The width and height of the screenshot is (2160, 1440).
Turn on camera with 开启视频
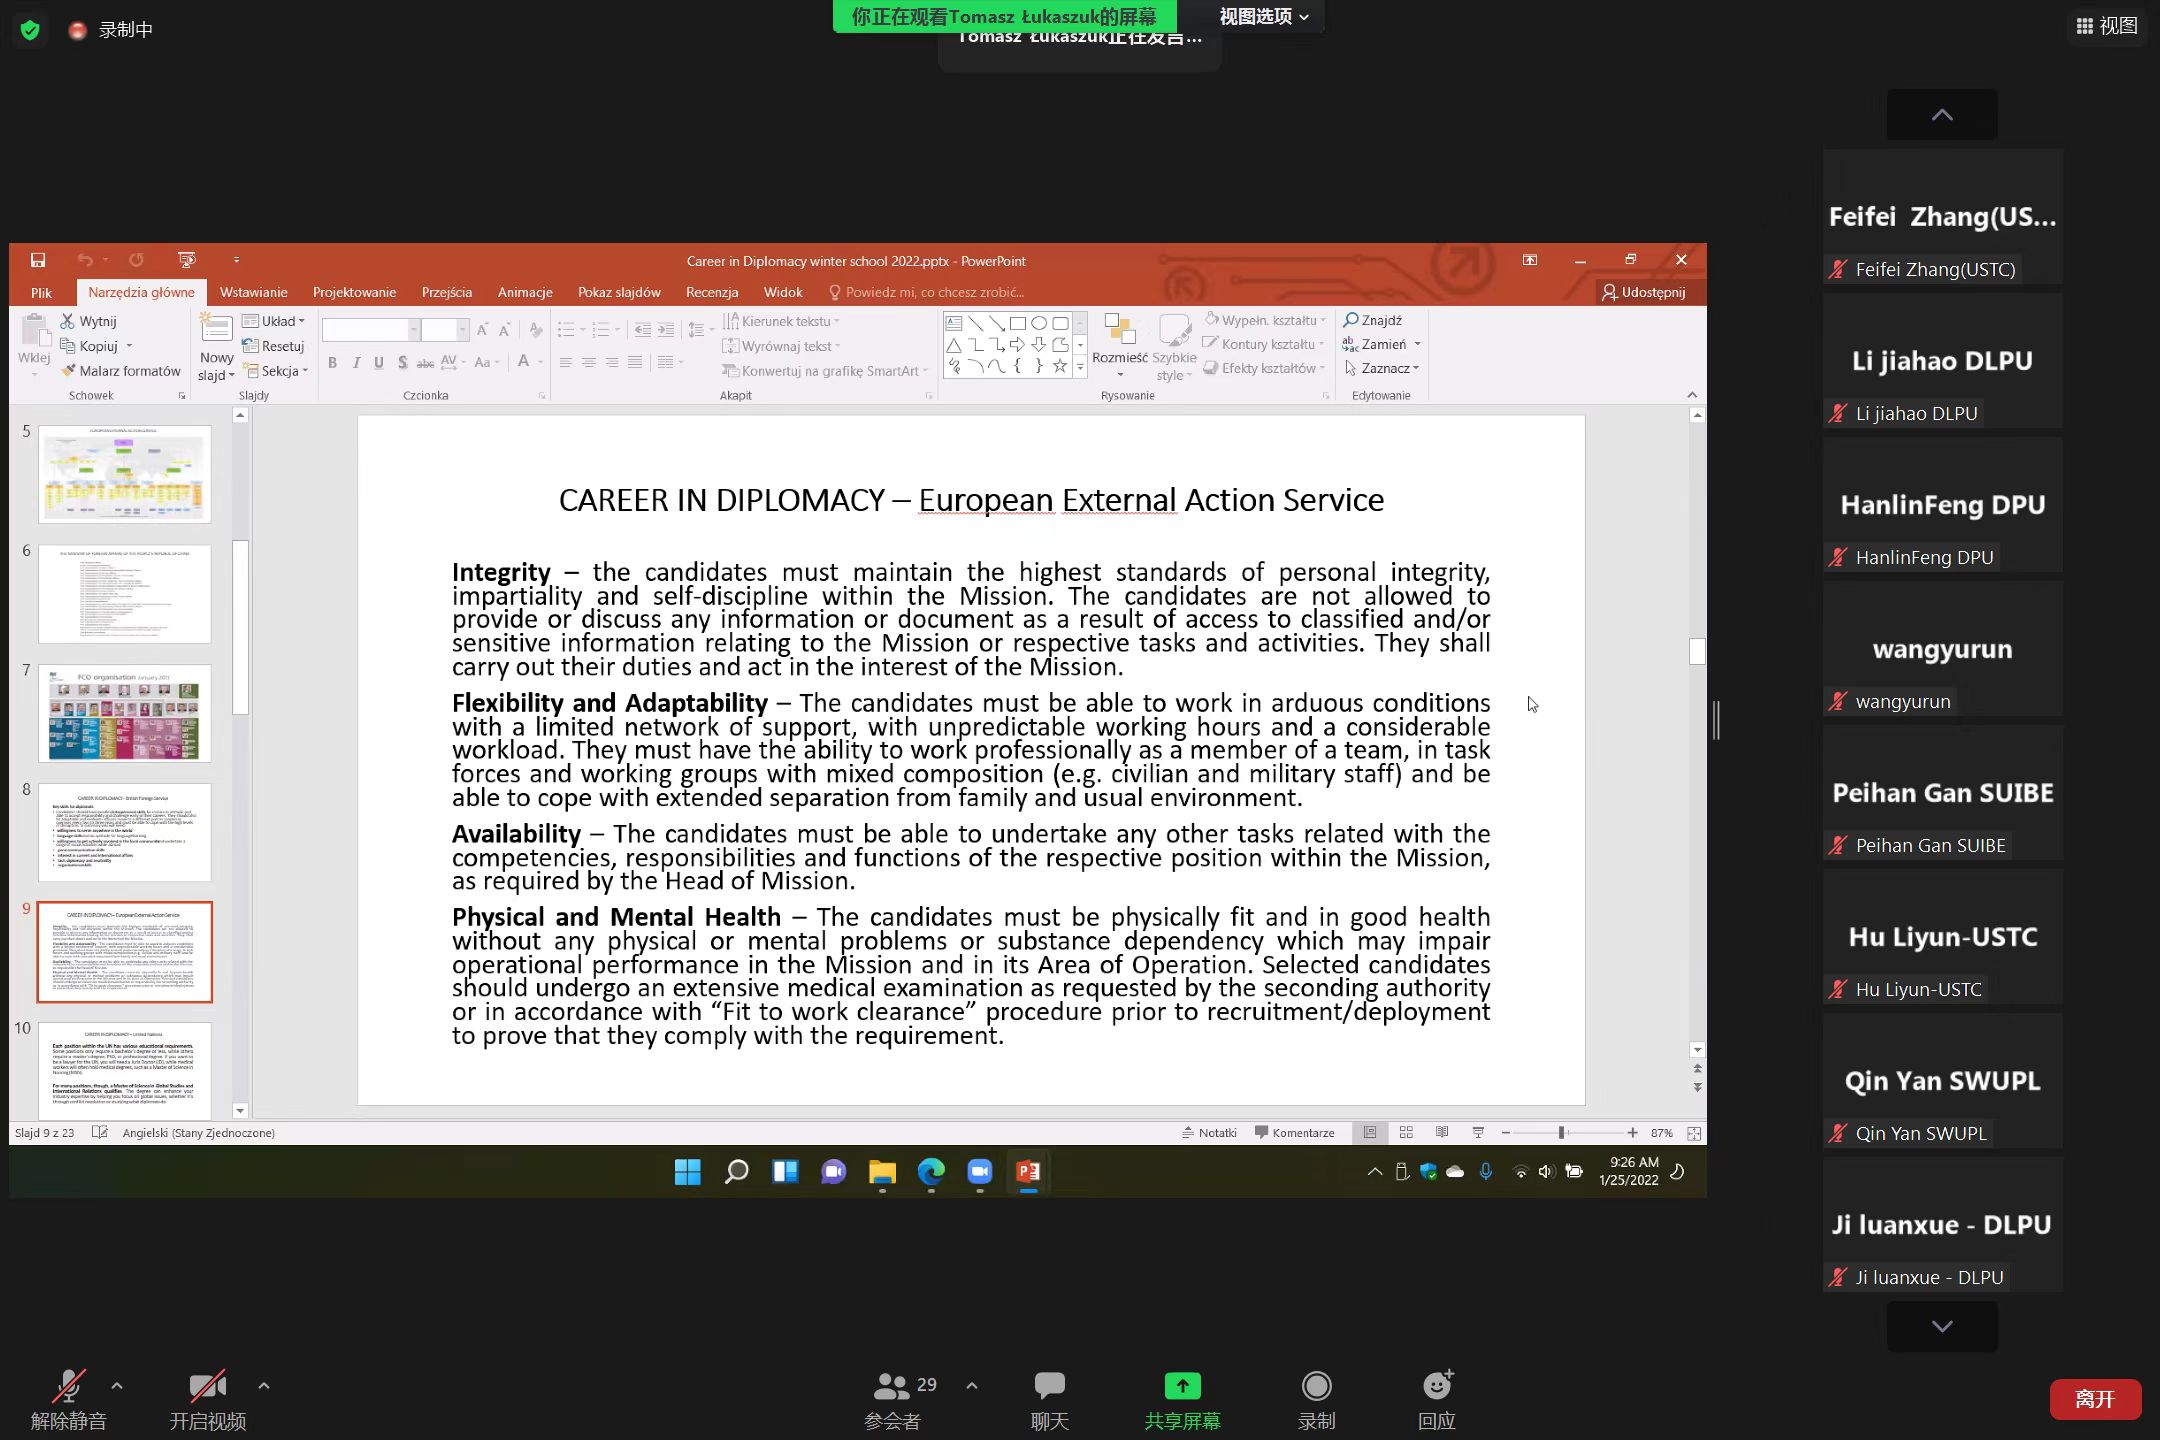207,1386
